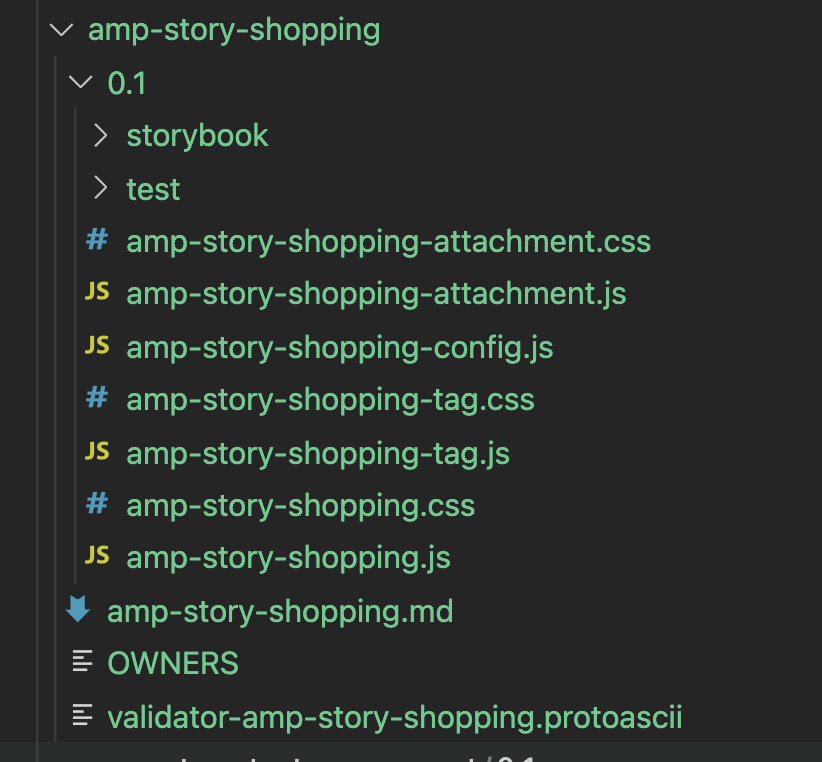Open amp-story-shopping-config.js

[339, 345]
